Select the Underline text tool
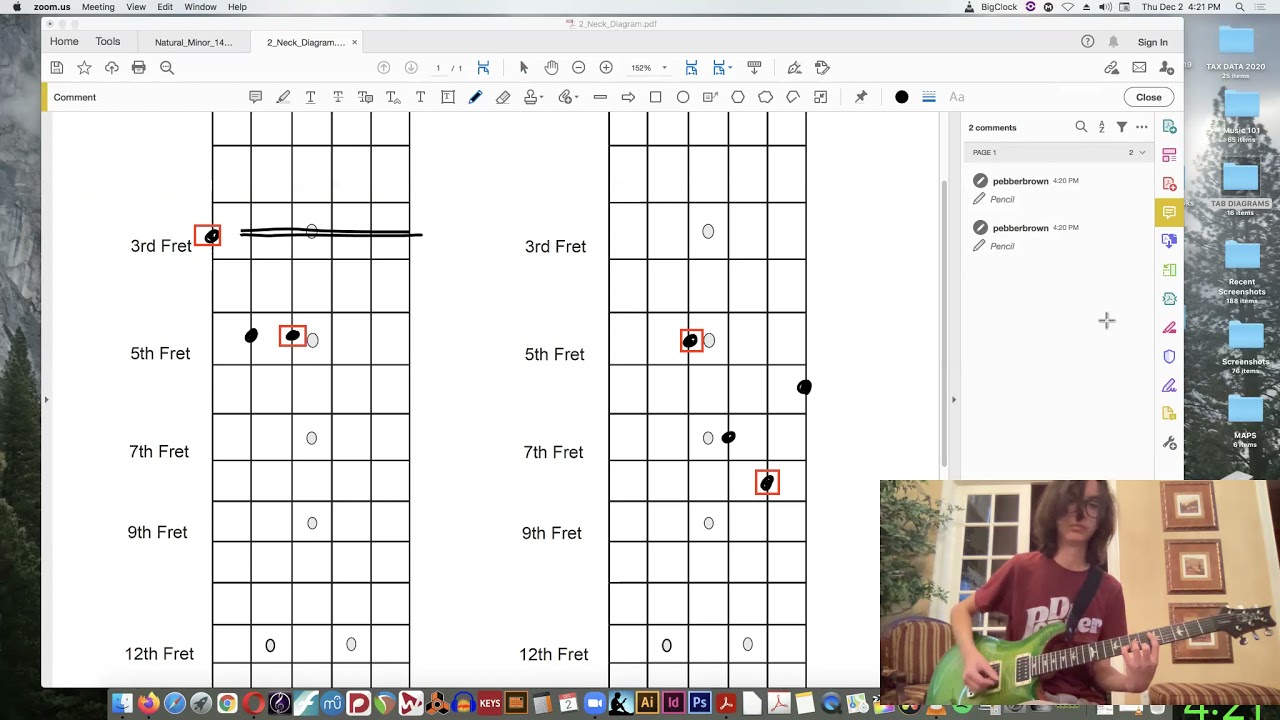1280x720 pixels. (310, 97)
